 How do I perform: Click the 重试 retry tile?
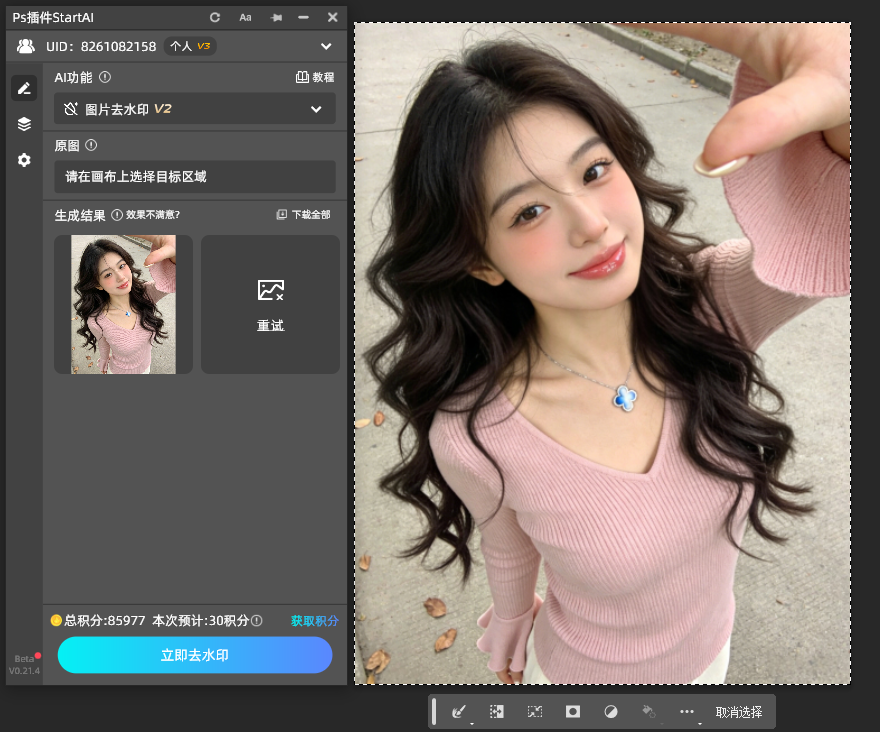(270, 304)
